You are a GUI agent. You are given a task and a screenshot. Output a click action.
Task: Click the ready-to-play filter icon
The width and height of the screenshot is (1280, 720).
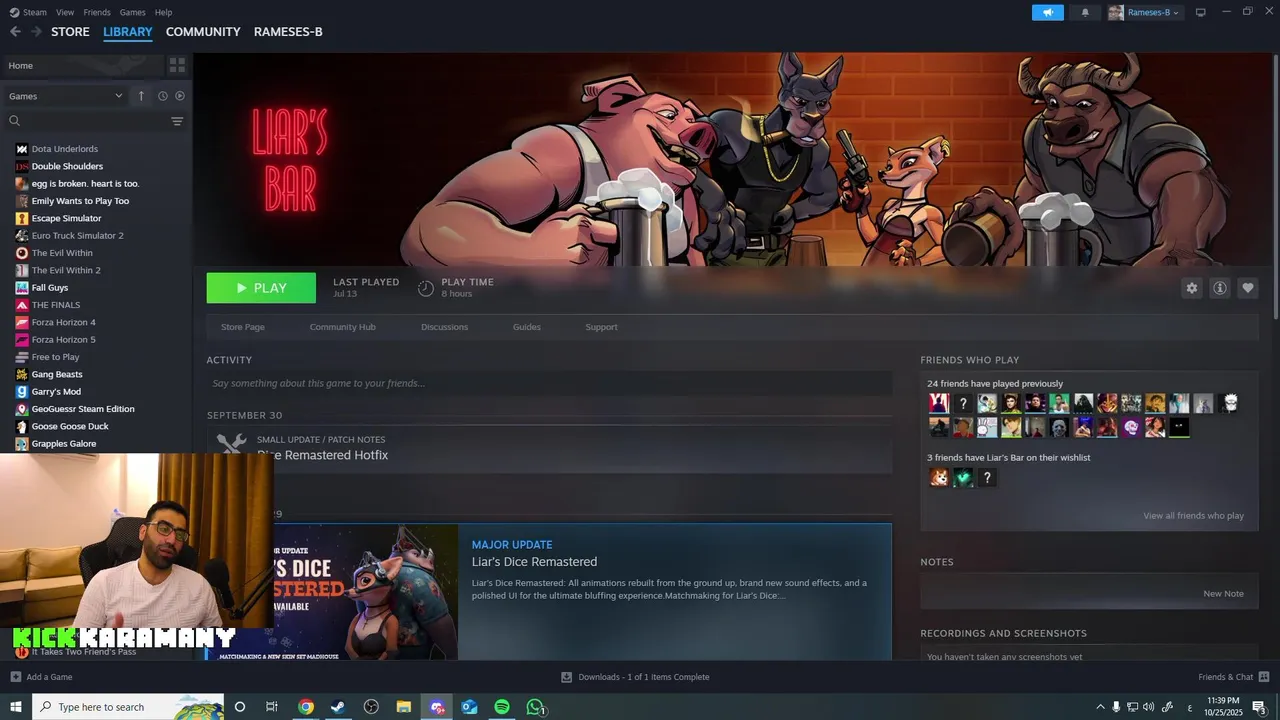(180, 96)
